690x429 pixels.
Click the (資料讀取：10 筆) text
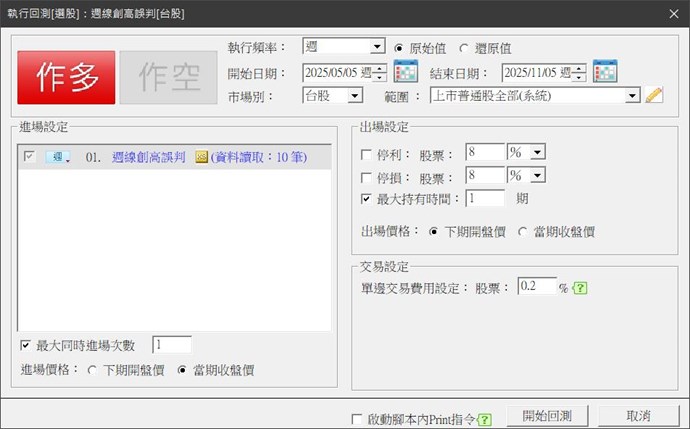259,157
